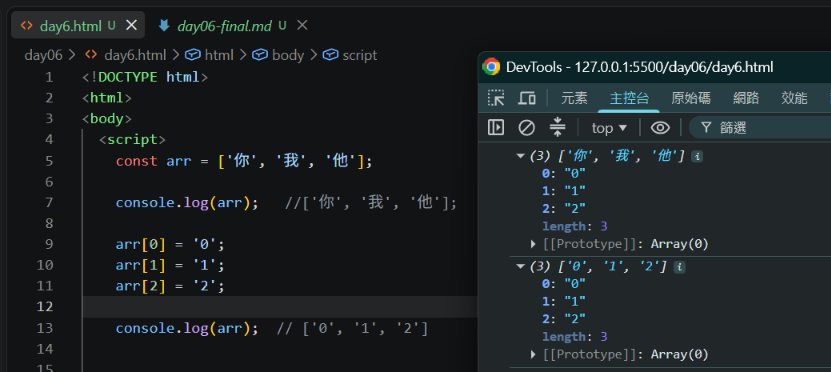The width and height of the screenshot is (831, 372).
Task: Click the arr[1] = '1'; code line
Action: click(x=170, y=265)
